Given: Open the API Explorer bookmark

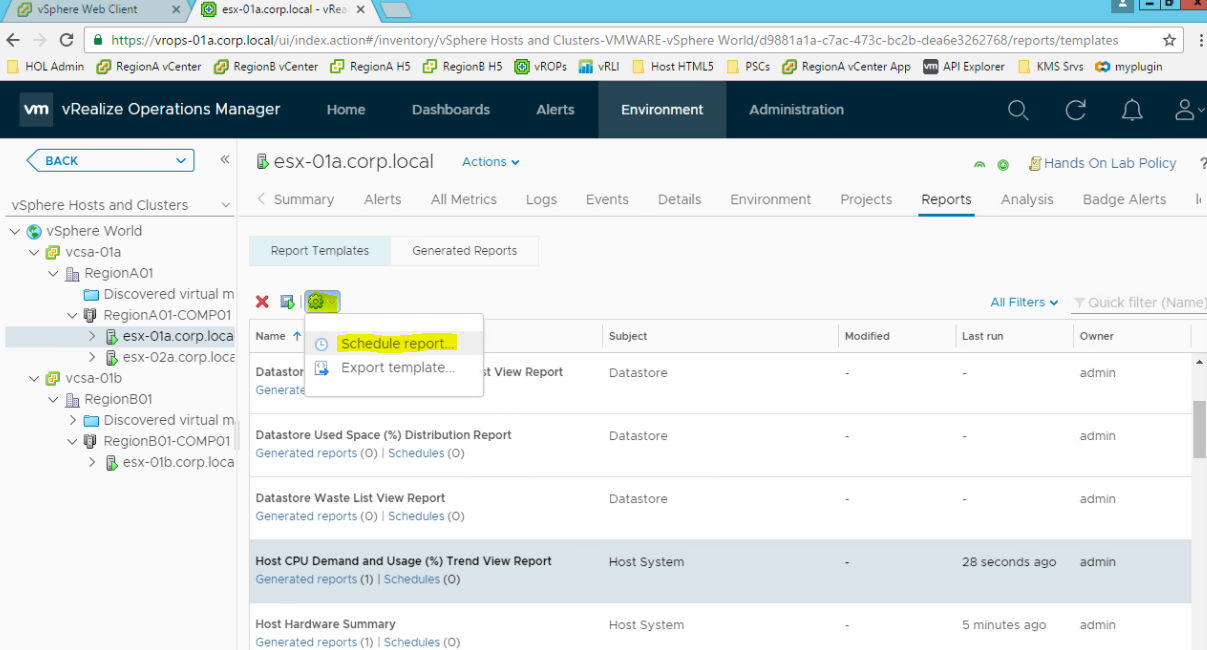Looking at the screenshot, I should [964, 67].
